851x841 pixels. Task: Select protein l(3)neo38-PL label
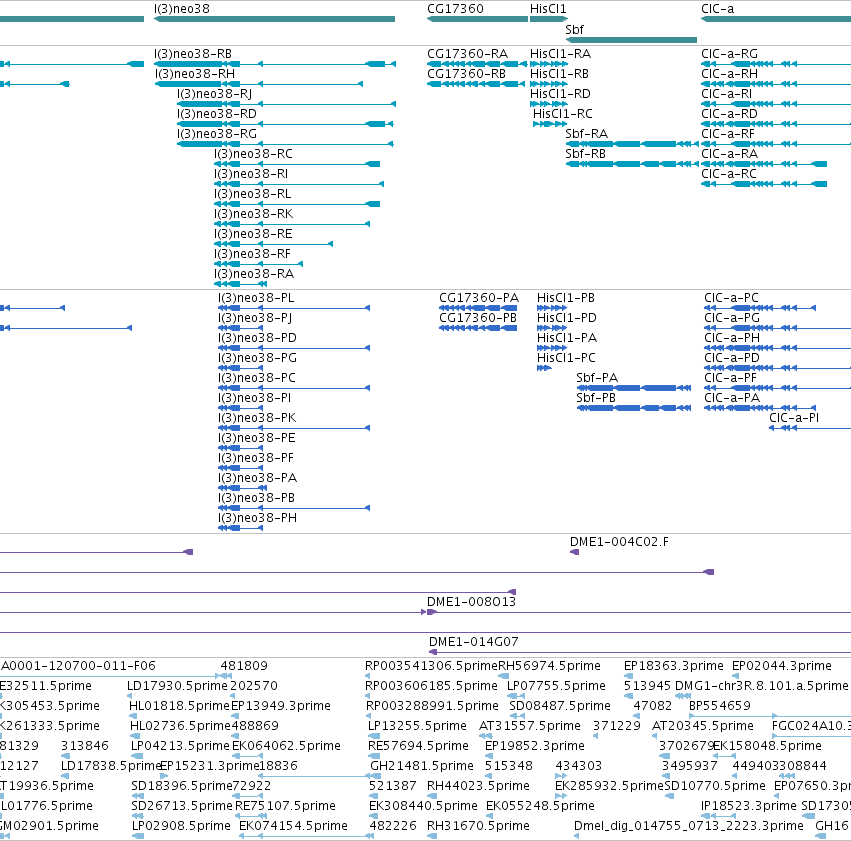coord(256,298)
